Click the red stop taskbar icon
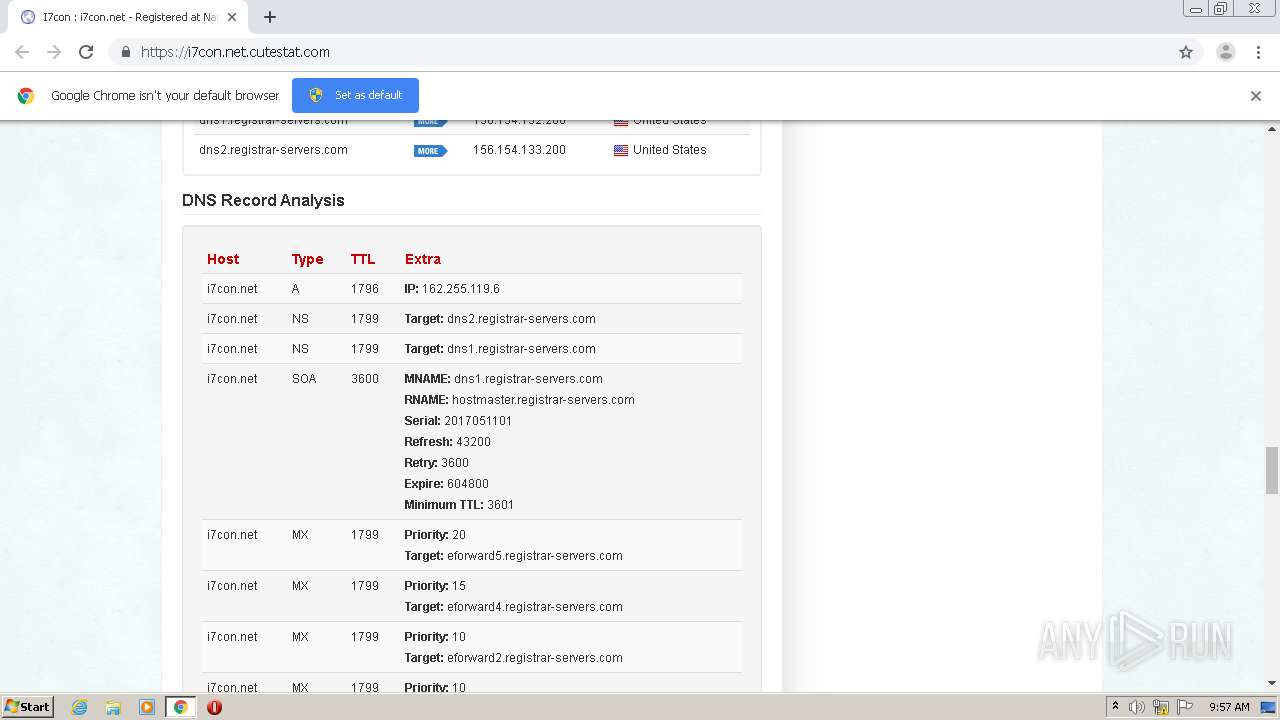This screenshot has height=720, width=1280. (214, 707)
